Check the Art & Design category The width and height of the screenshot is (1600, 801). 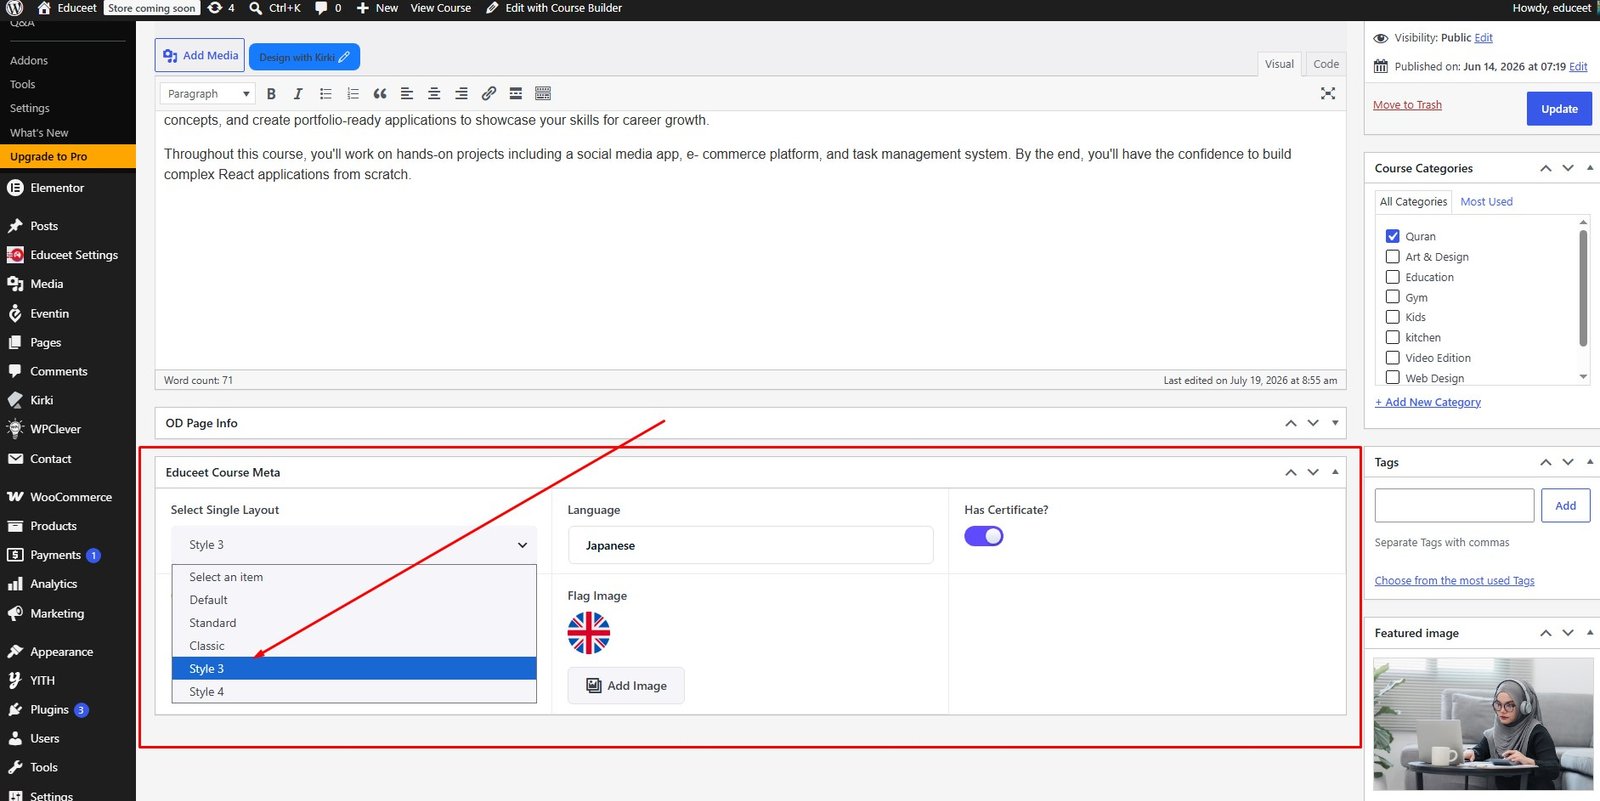[x=1392, y=257]
